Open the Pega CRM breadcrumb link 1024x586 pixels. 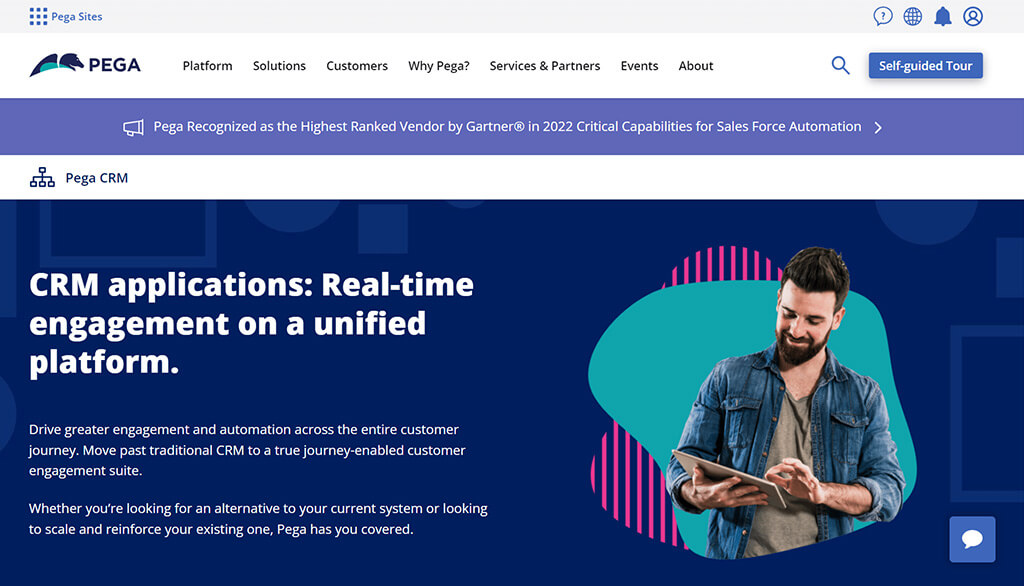(97, 178)
